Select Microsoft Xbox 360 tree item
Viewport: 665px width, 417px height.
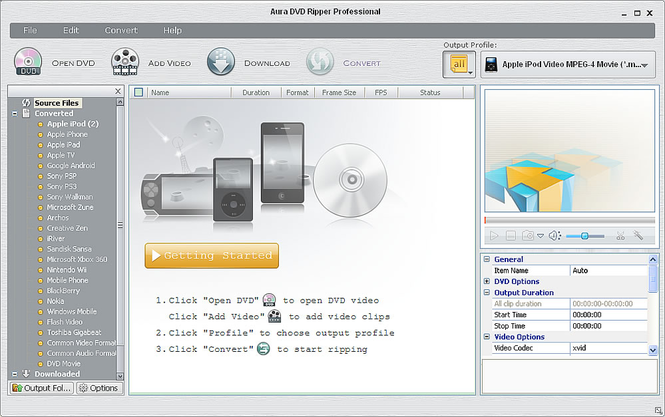click(x=77, y=260)
